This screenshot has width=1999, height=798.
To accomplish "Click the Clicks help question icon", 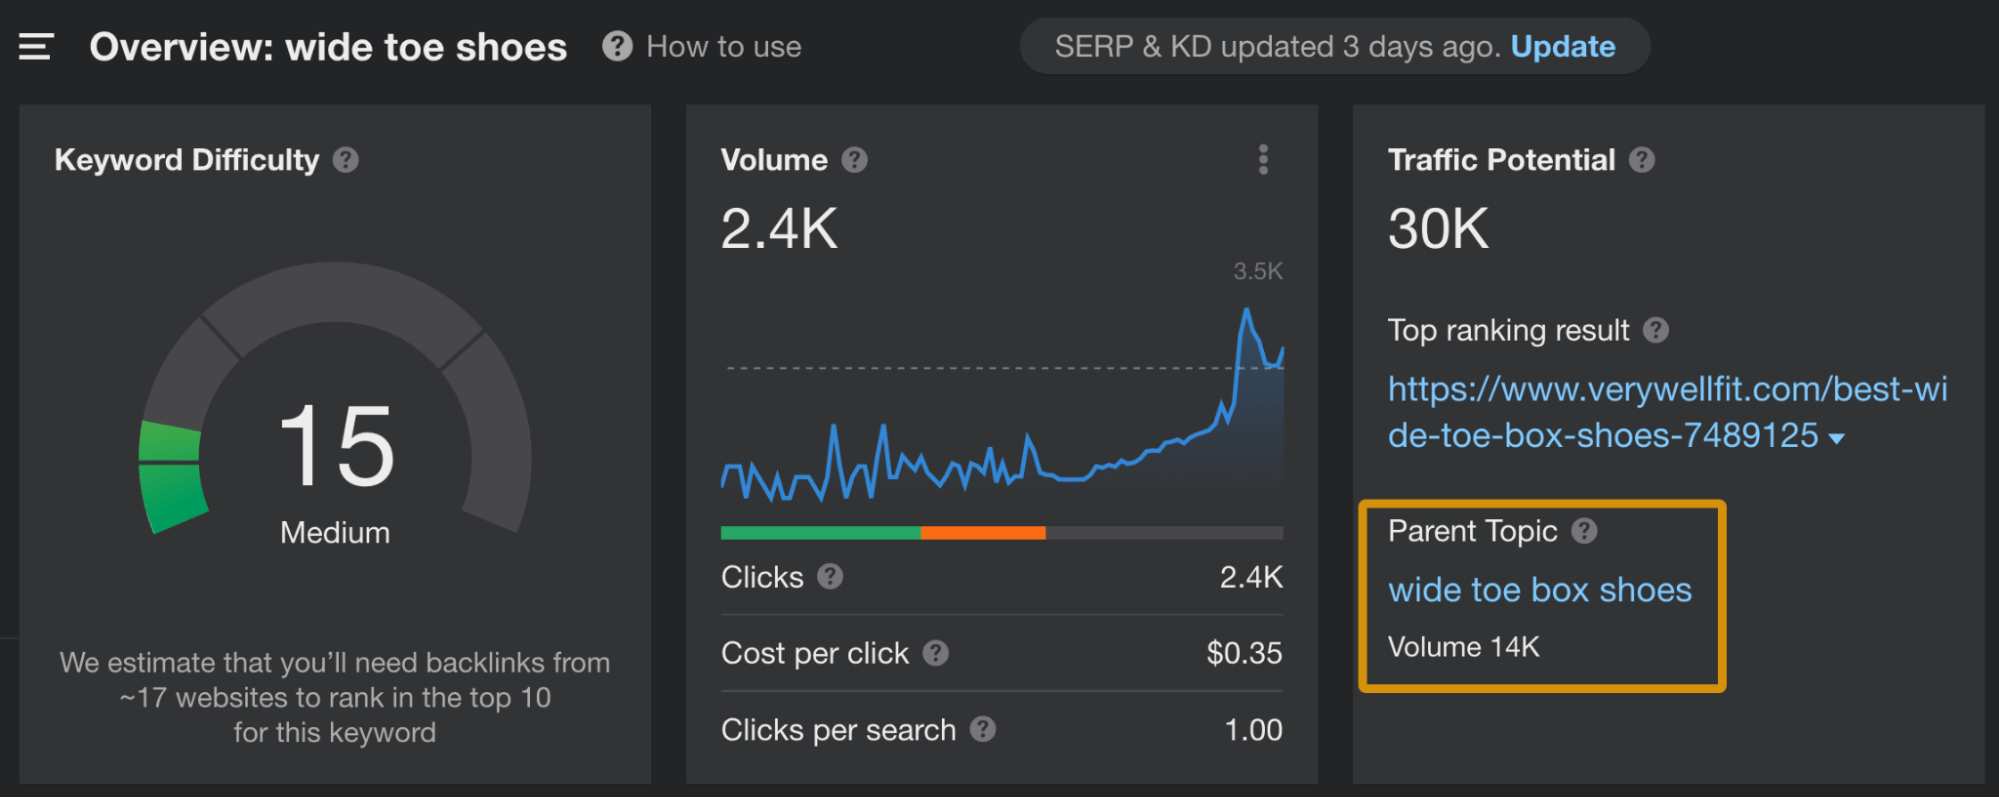I will pos(830,577).
